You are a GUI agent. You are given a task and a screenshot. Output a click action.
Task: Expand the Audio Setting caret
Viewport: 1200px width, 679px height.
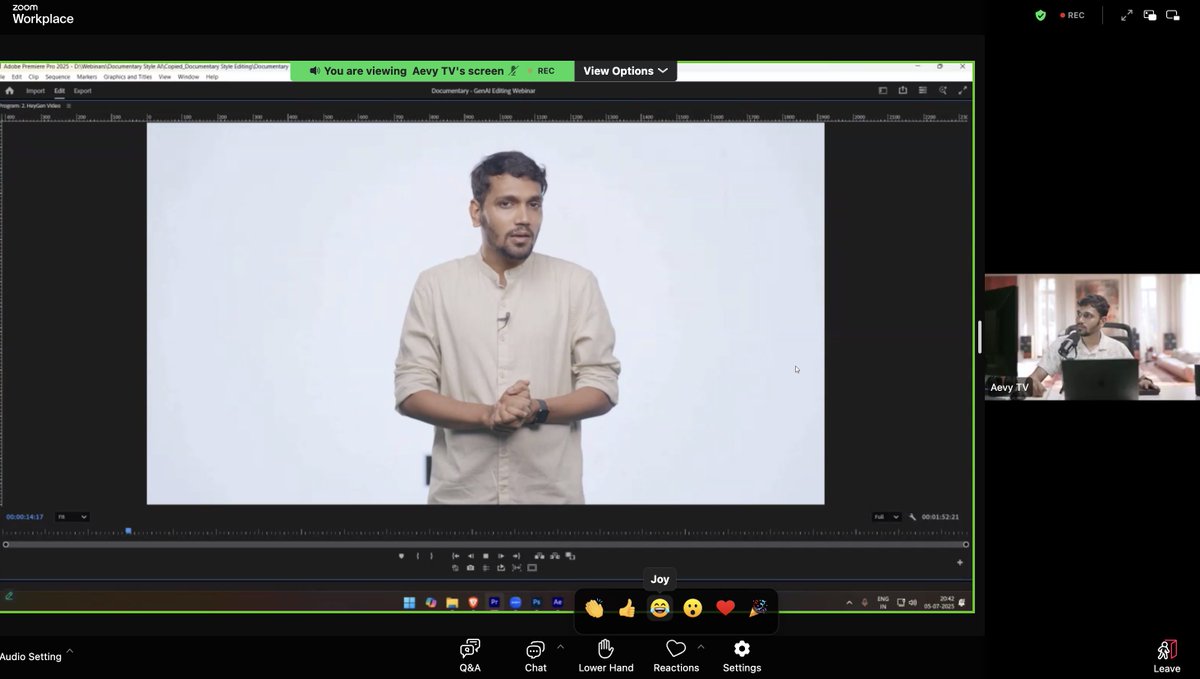[x=69, y=651]
